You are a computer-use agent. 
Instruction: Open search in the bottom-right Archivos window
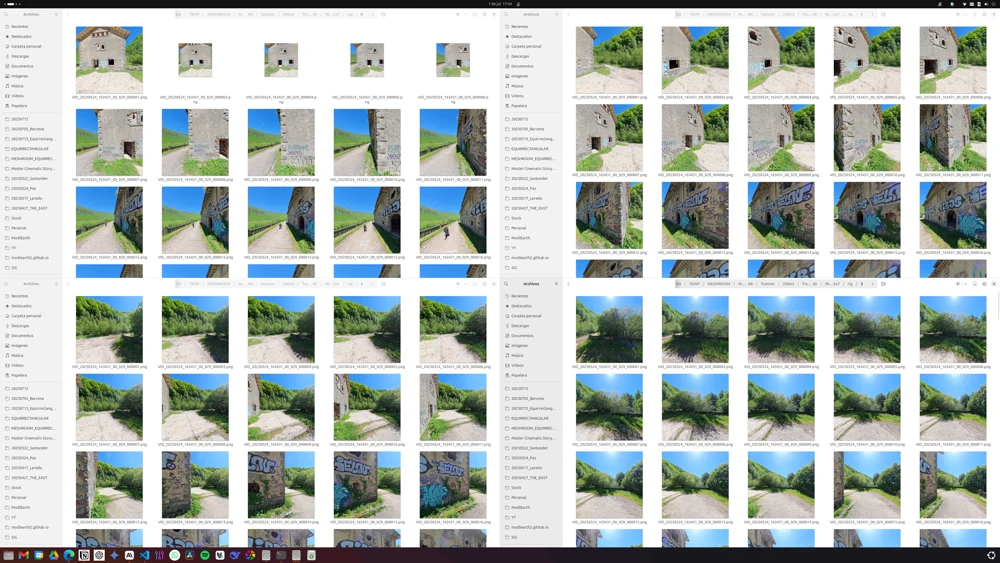click(506, 284)
